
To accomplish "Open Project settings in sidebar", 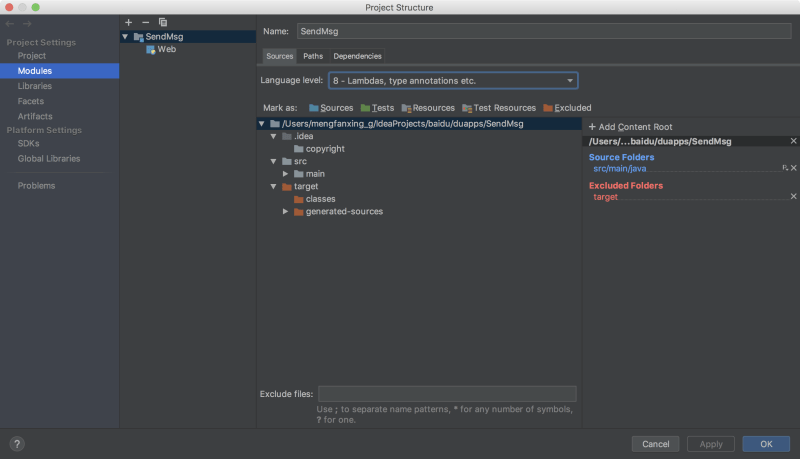I will click(32, 56).
